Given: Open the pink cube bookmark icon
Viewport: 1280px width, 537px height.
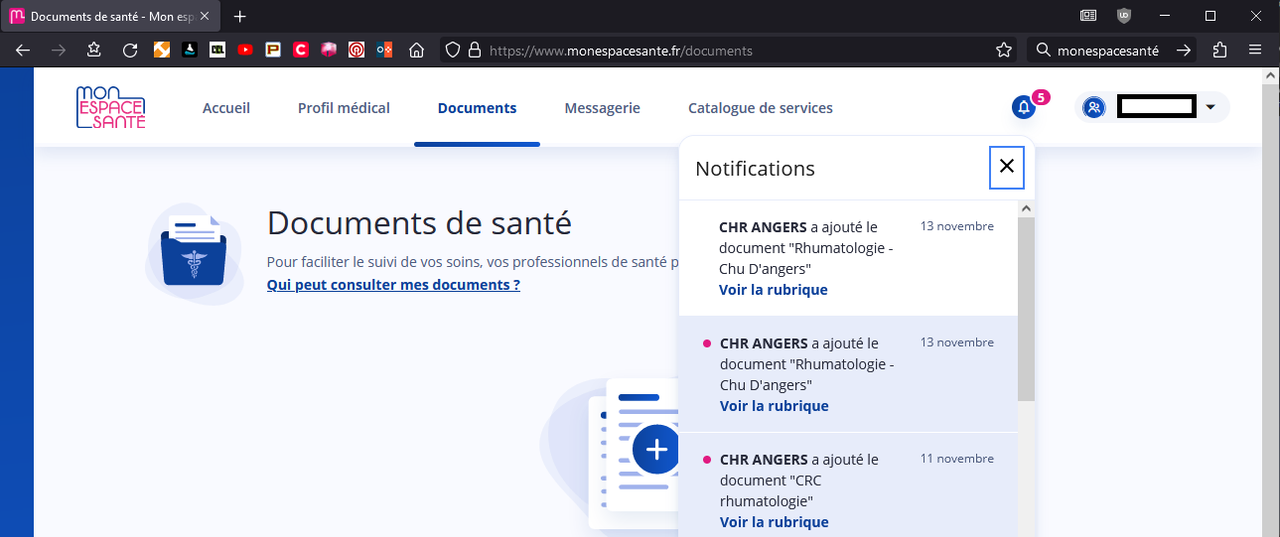Looking at the screenshot, I should [328, 50].
